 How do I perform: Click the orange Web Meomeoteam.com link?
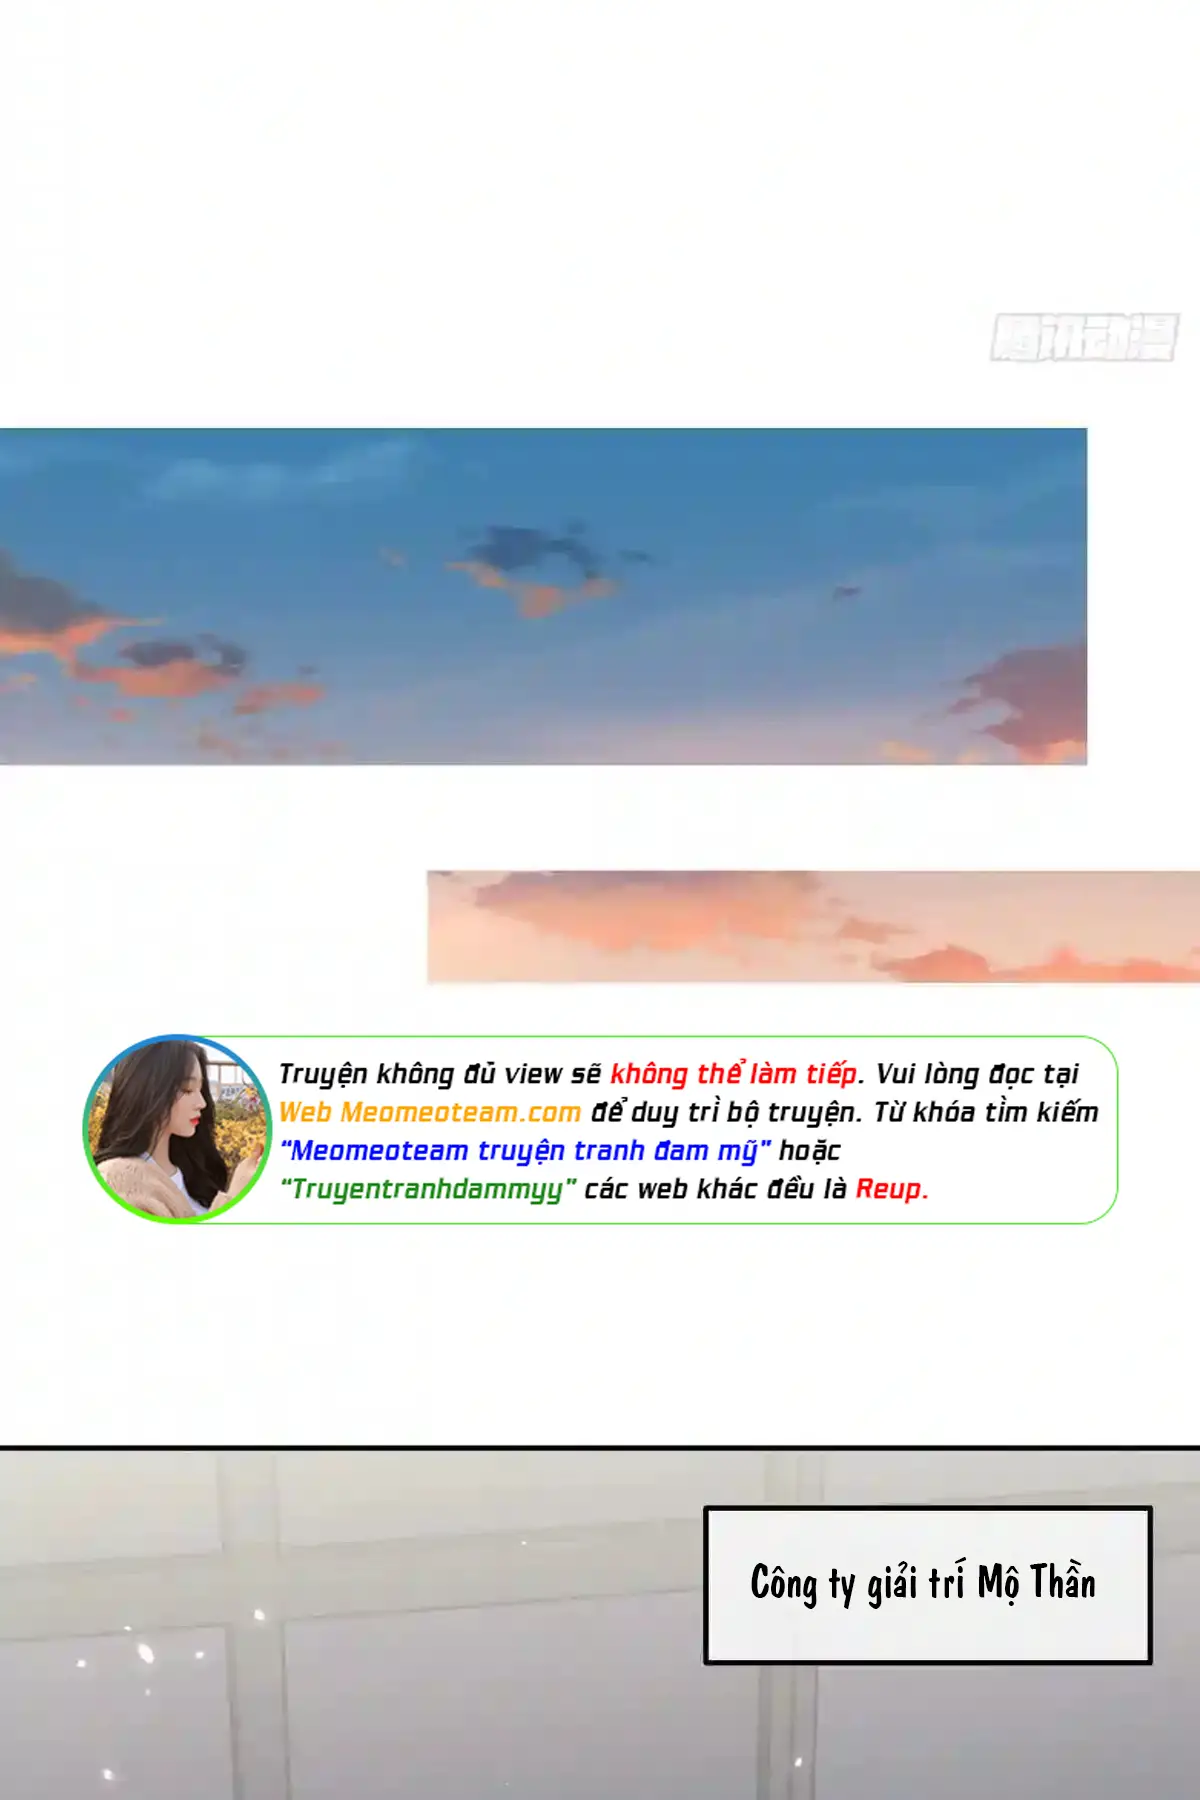tap(429, 1112)
